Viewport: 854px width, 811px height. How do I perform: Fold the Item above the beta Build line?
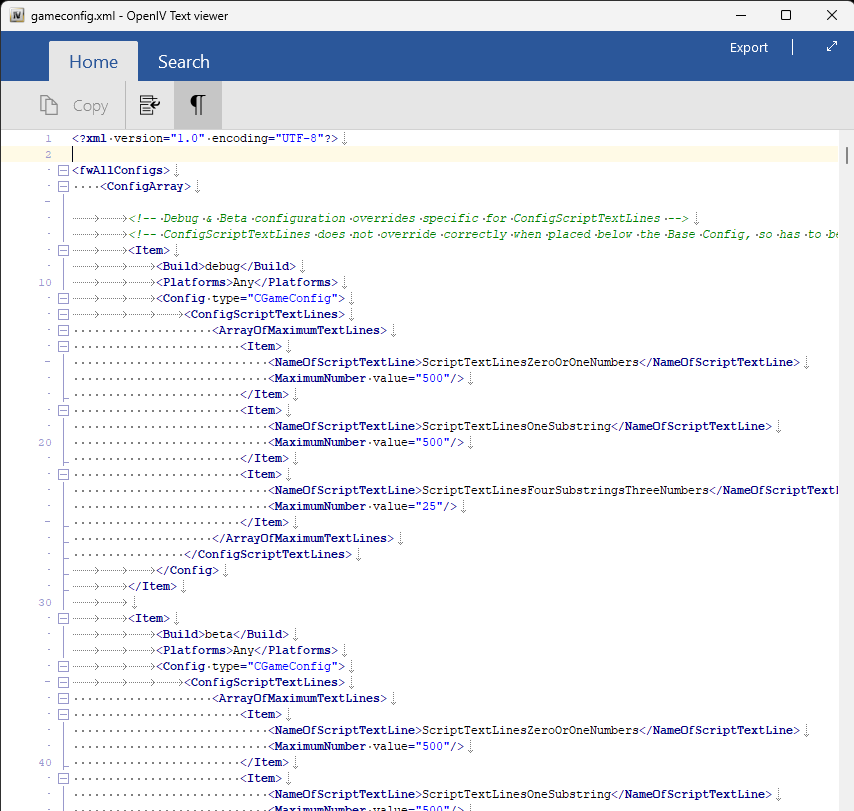pos(63,618)
